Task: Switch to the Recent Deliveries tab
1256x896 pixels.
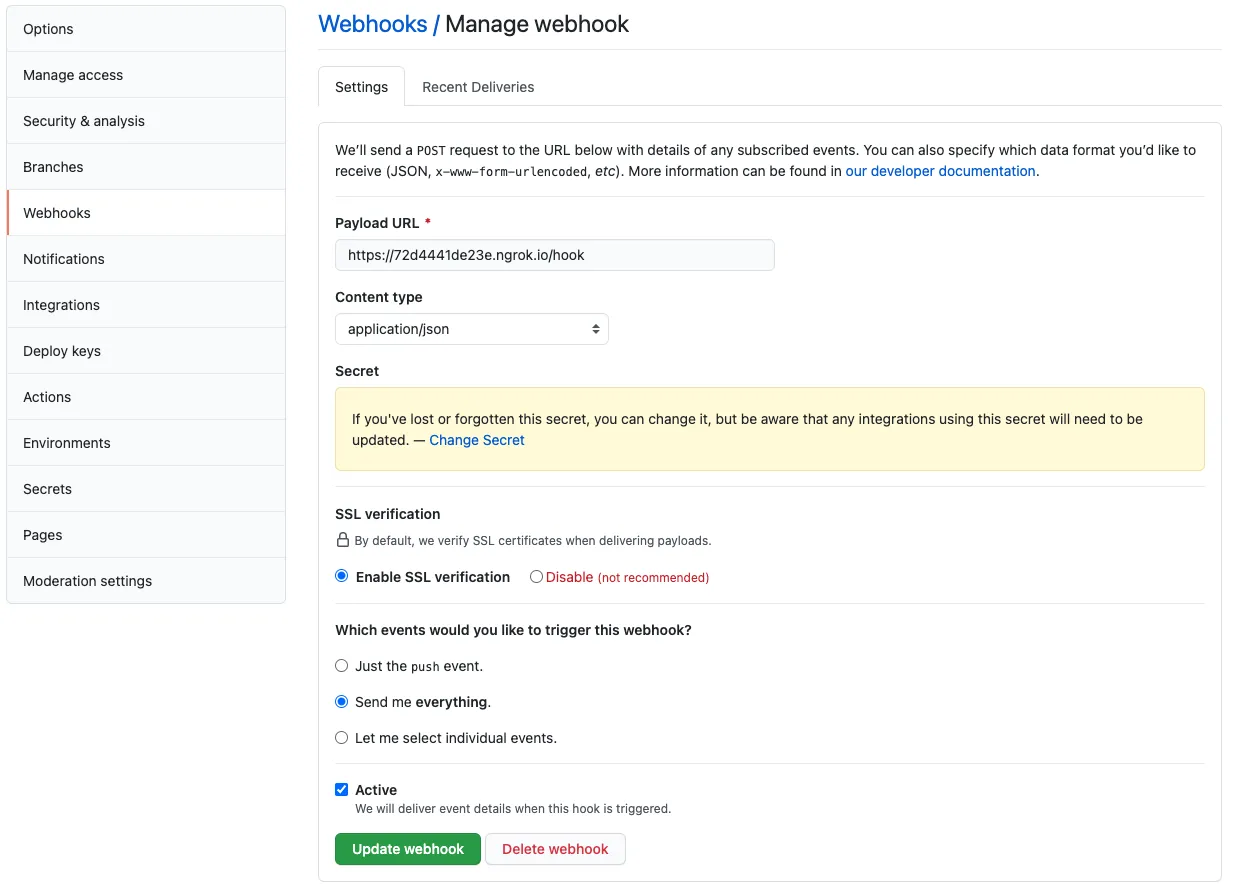Action: 478,87
